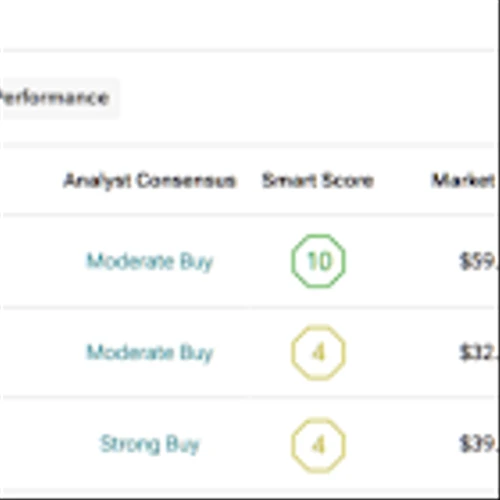Click the word Analyst in the column header
This screenshot has width=500, height=500.
coord(97,181)
